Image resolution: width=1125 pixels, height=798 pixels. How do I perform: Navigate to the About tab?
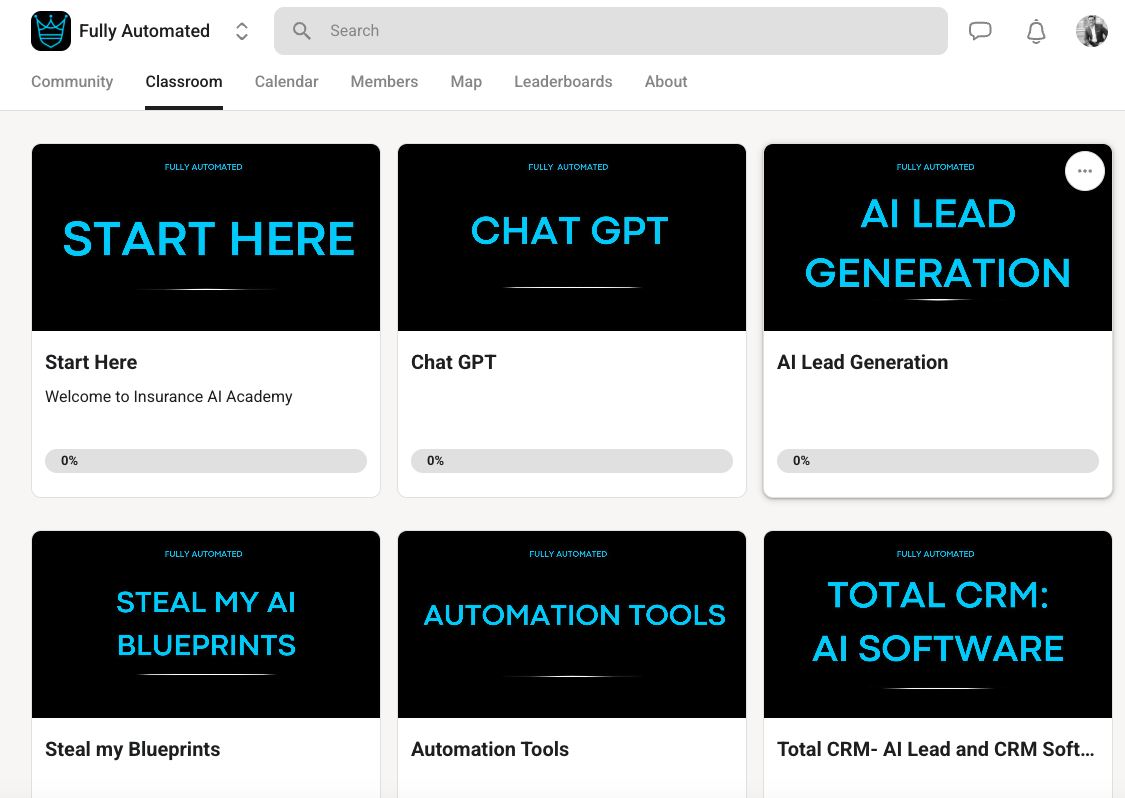[x=666, y=82]
